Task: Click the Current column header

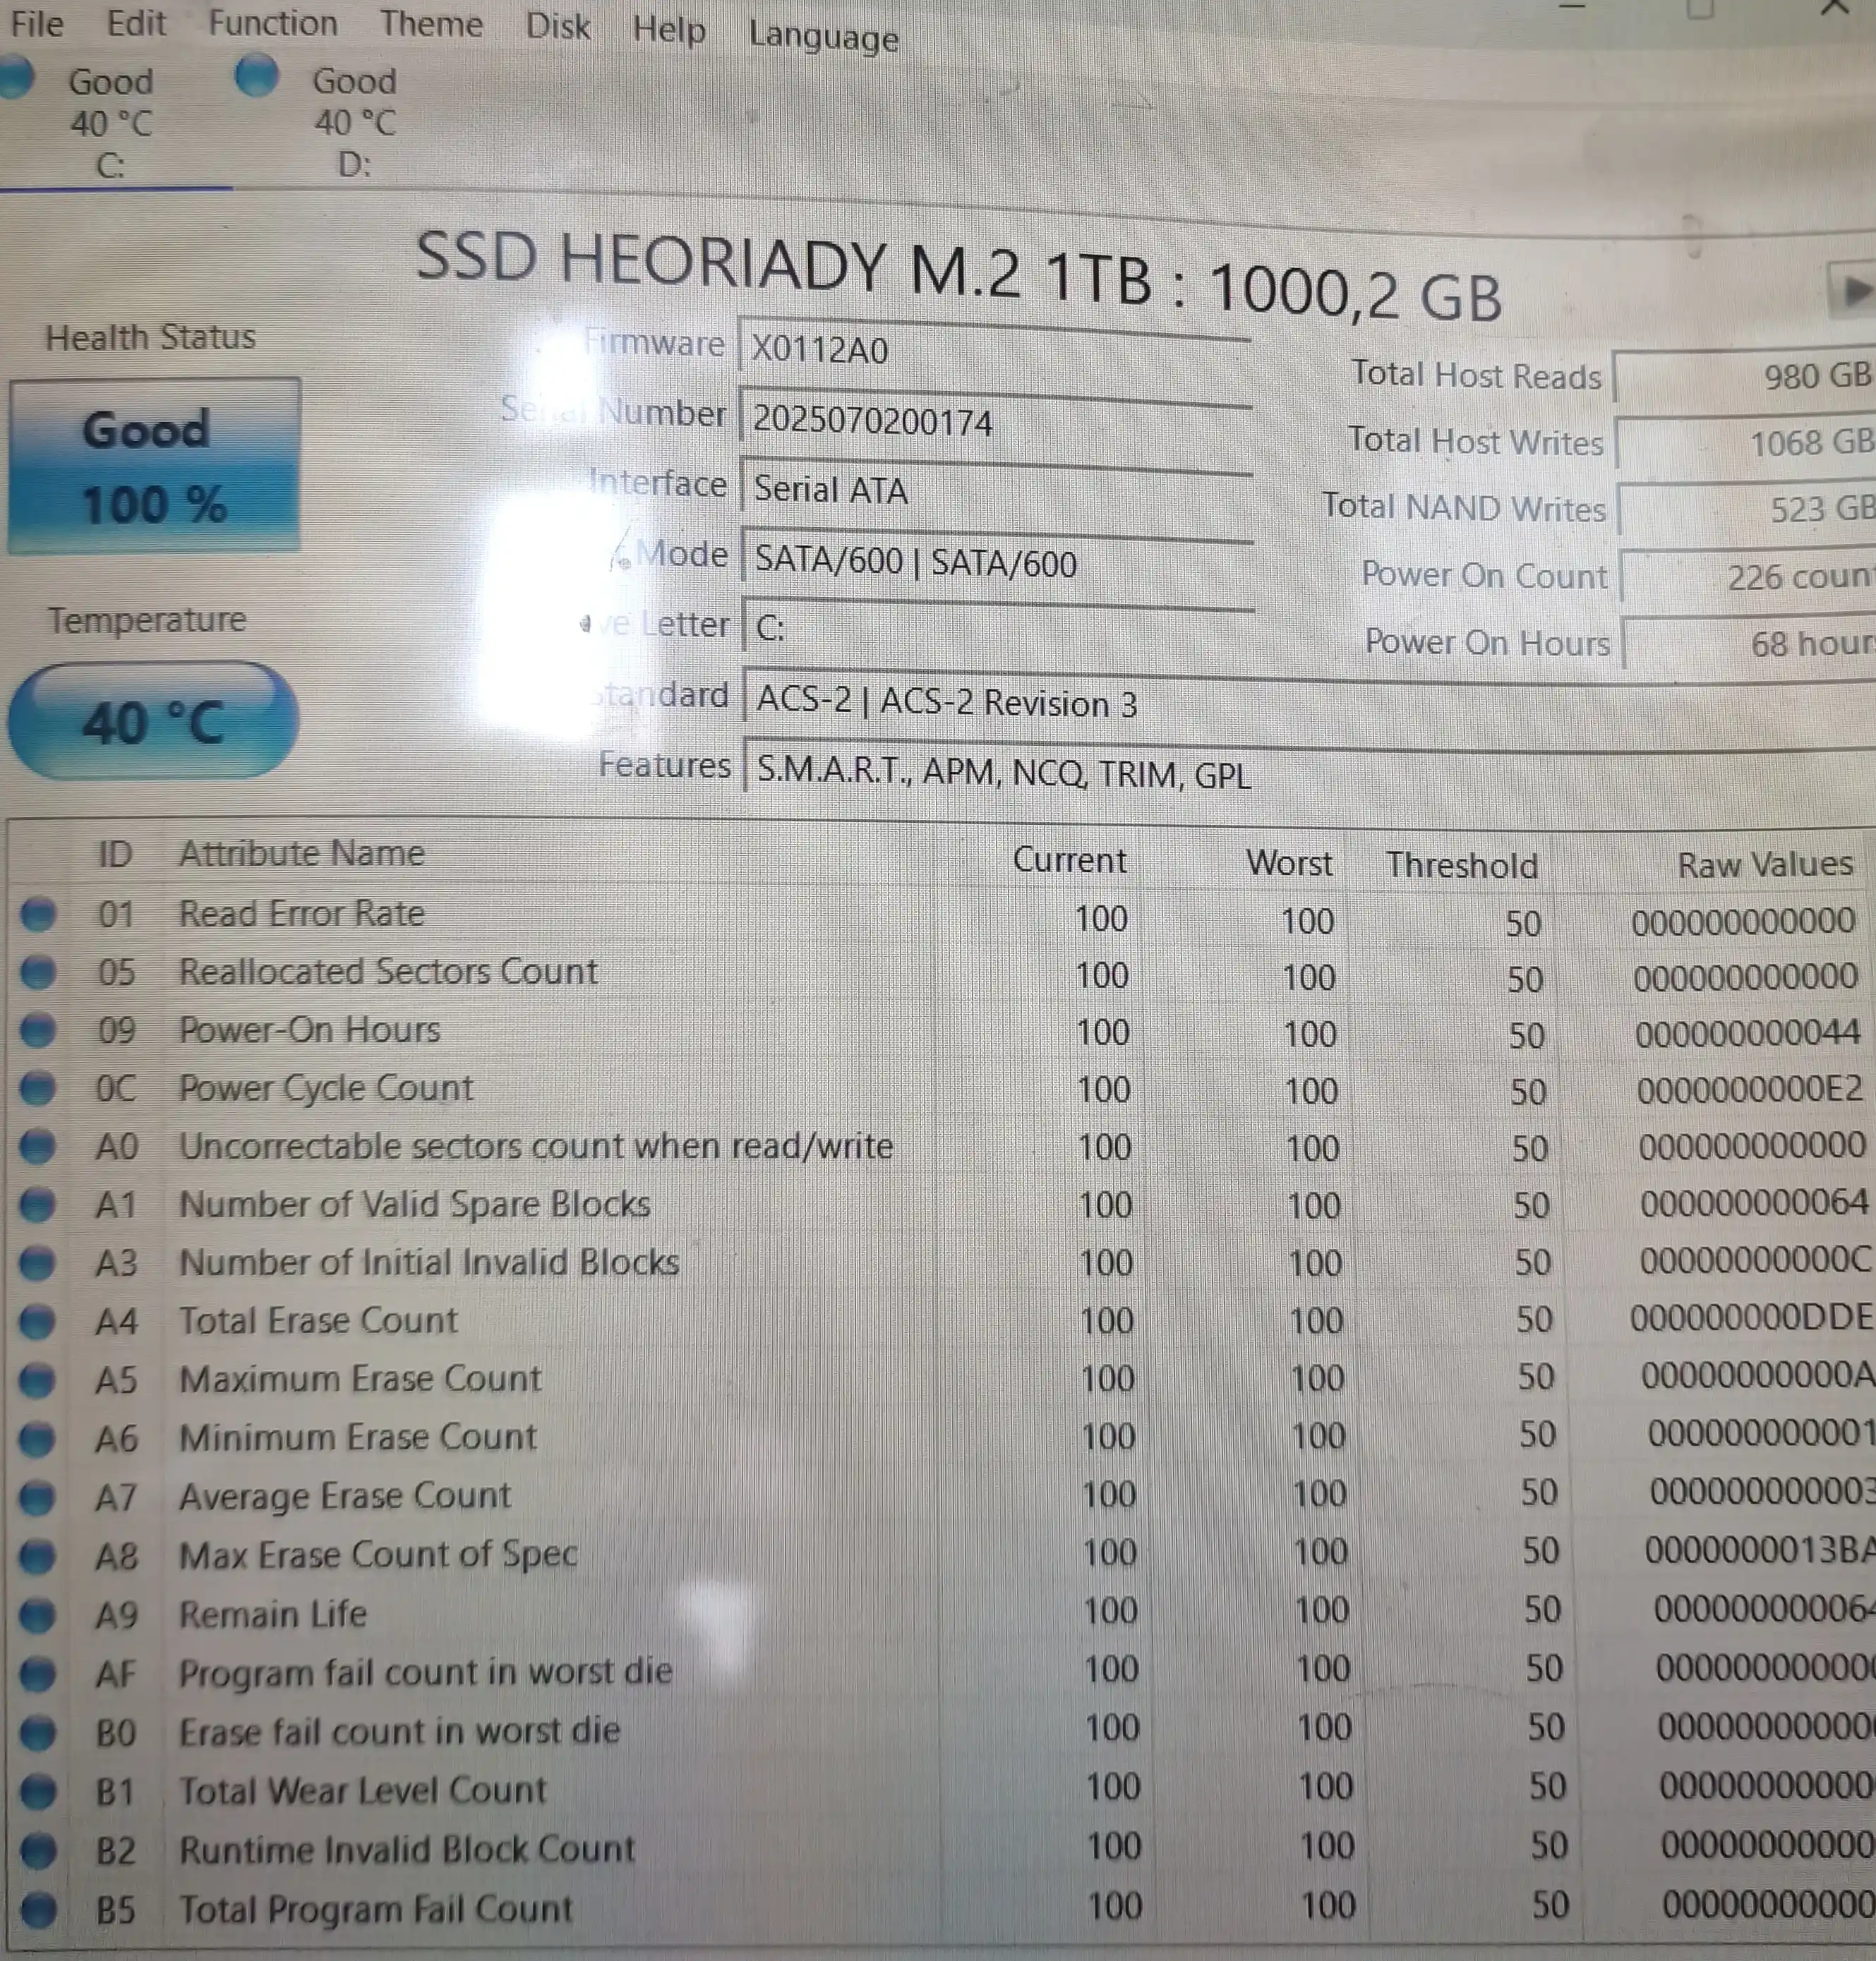Action: [x=1069, y=860]
